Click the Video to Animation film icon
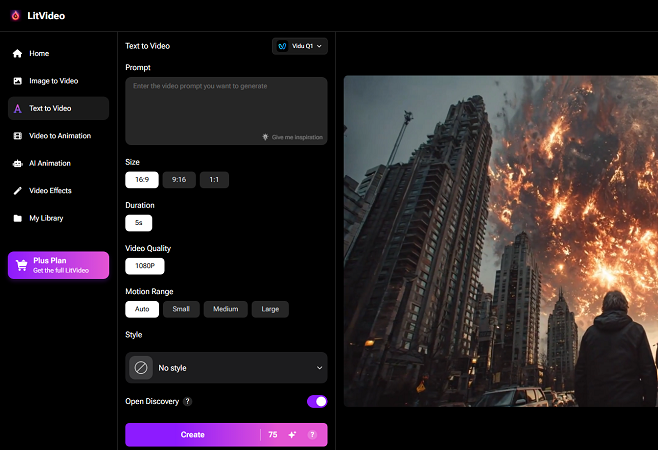Image resolution: width=658 pixels, height=450 pixels. tap(17, 135)
